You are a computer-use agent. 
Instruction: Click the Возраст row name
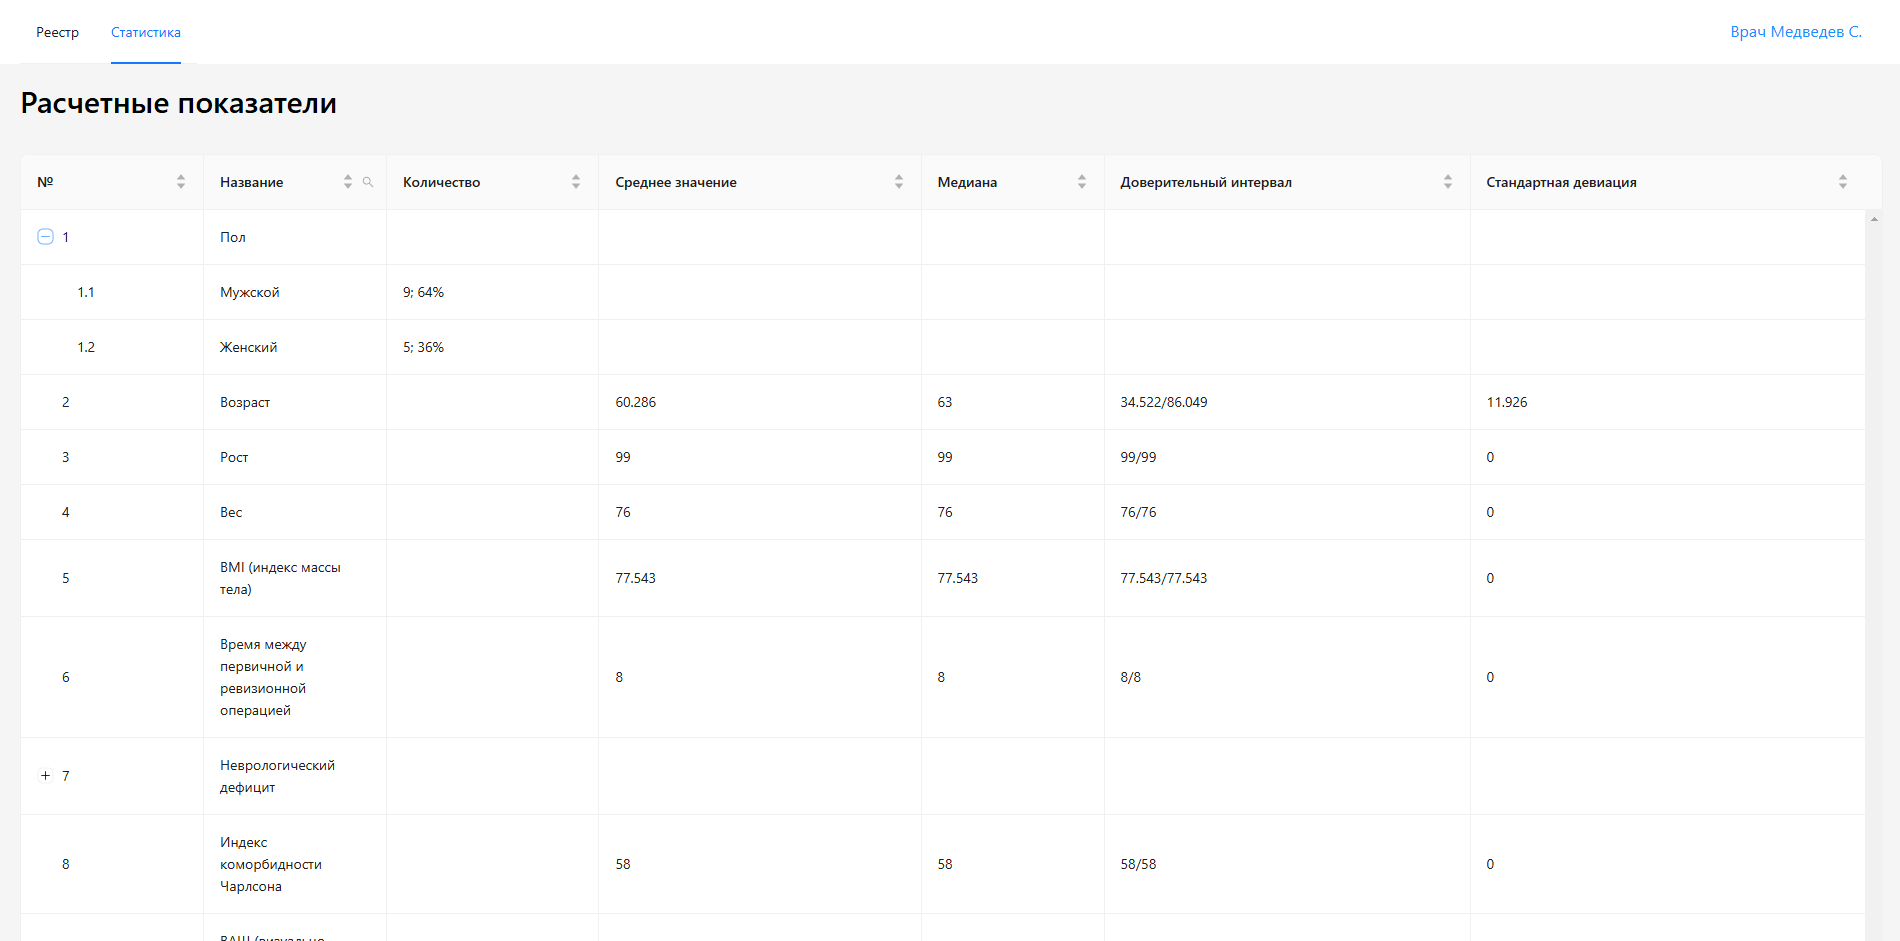coord(245,402)
